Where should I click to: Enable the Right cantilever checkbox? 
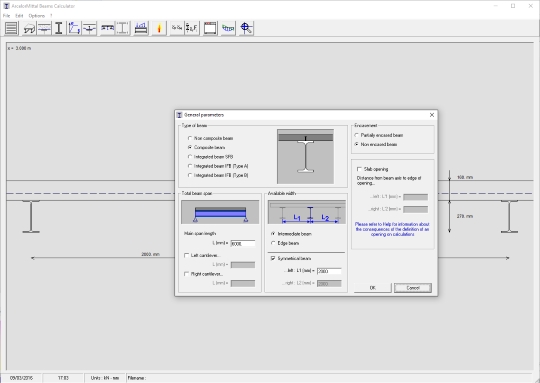(x=204, y=274)
